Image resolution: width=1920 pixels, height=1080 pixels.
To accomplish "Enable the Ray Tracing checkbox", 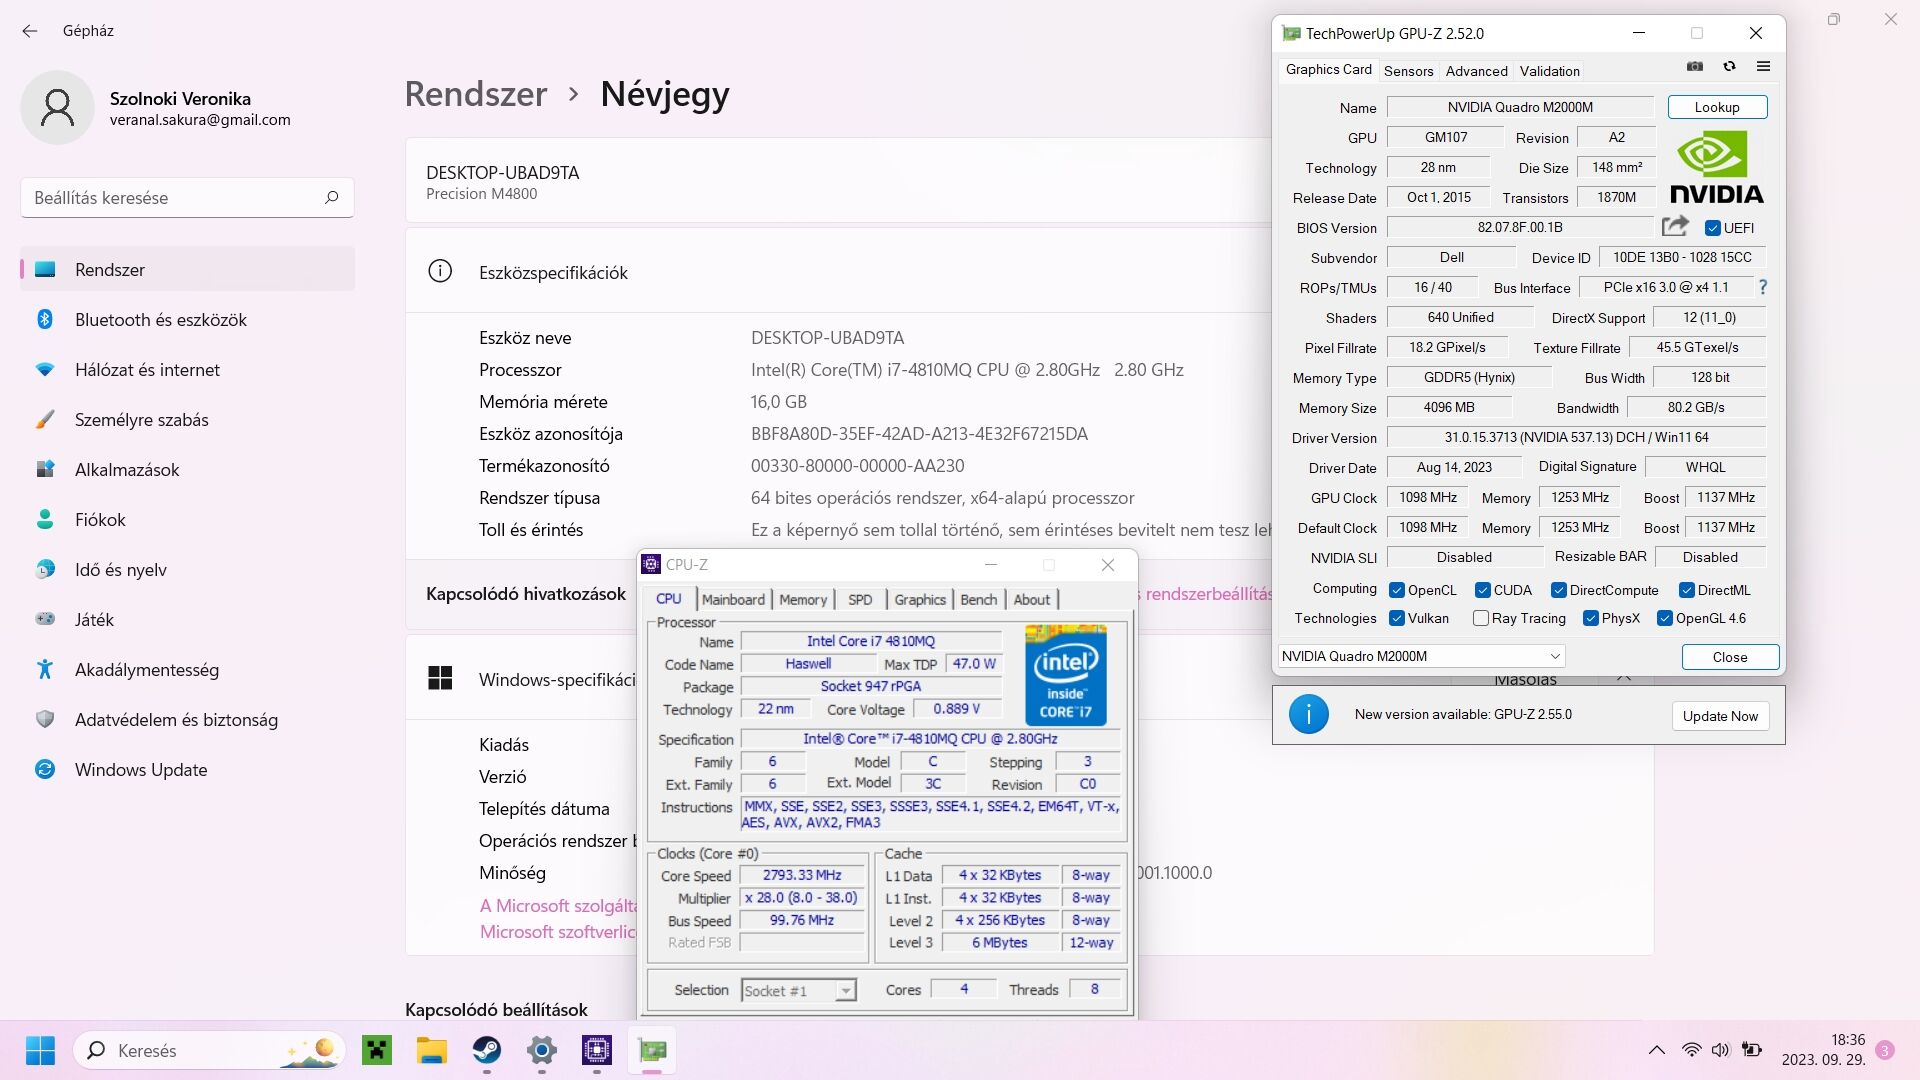I will (x=1481, y=618).
